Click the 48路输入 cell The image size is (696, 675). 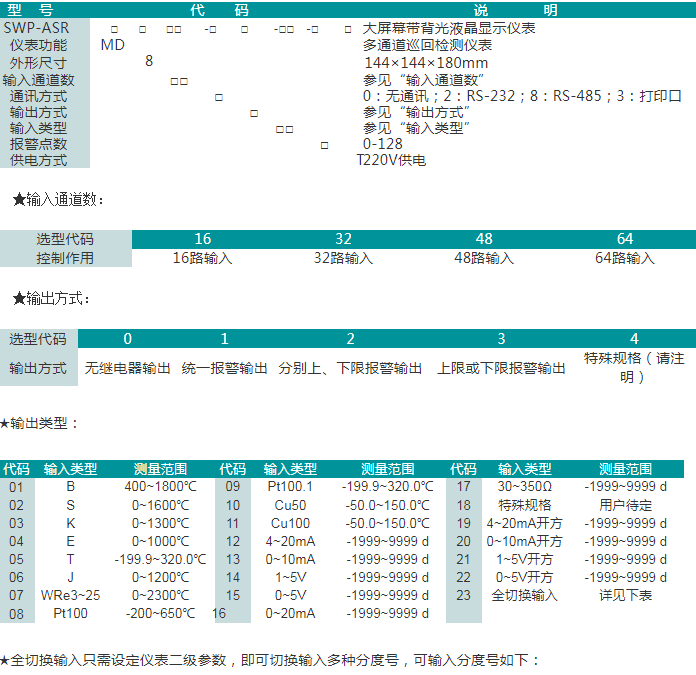pyautogui.click(x=484, y=258)
